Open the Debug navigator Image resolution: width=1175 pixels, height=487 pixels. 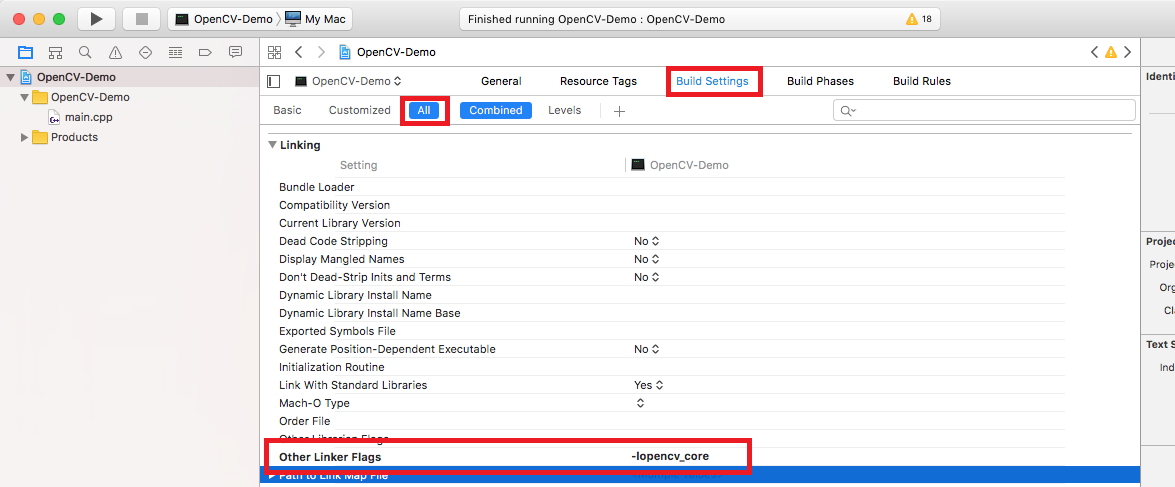point(175,52)
